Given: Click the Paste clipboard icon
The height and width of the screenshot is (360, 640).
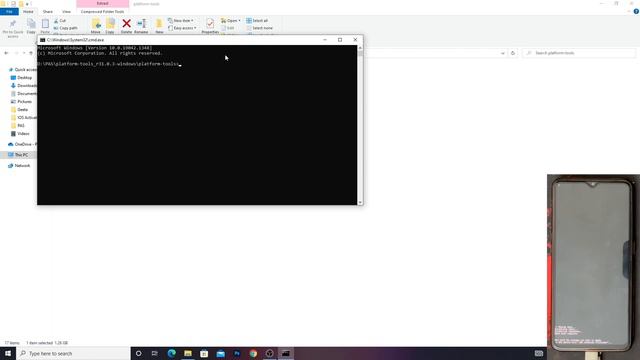Looking at the screenshot, I should 45,24.
